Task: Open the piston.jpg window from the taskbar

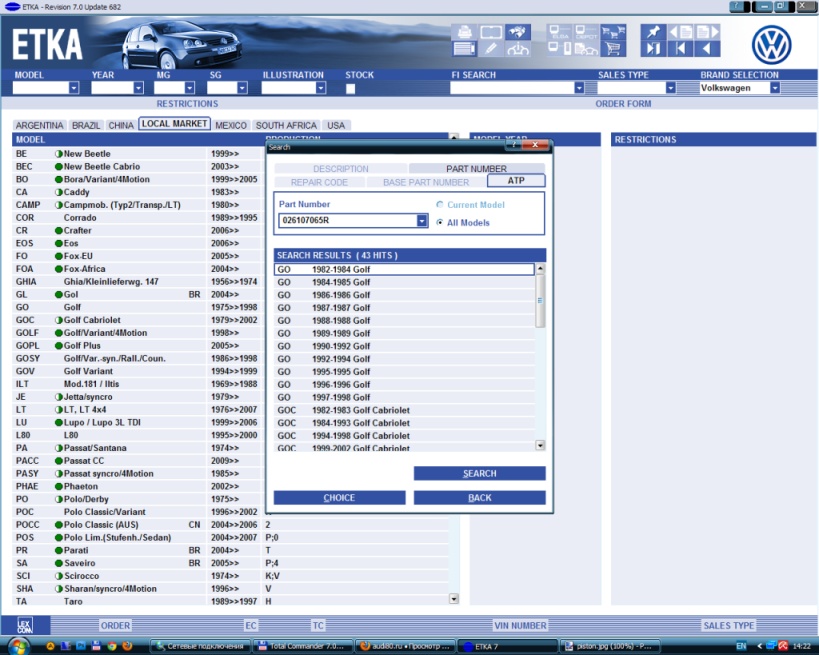Action: point(610,646)
